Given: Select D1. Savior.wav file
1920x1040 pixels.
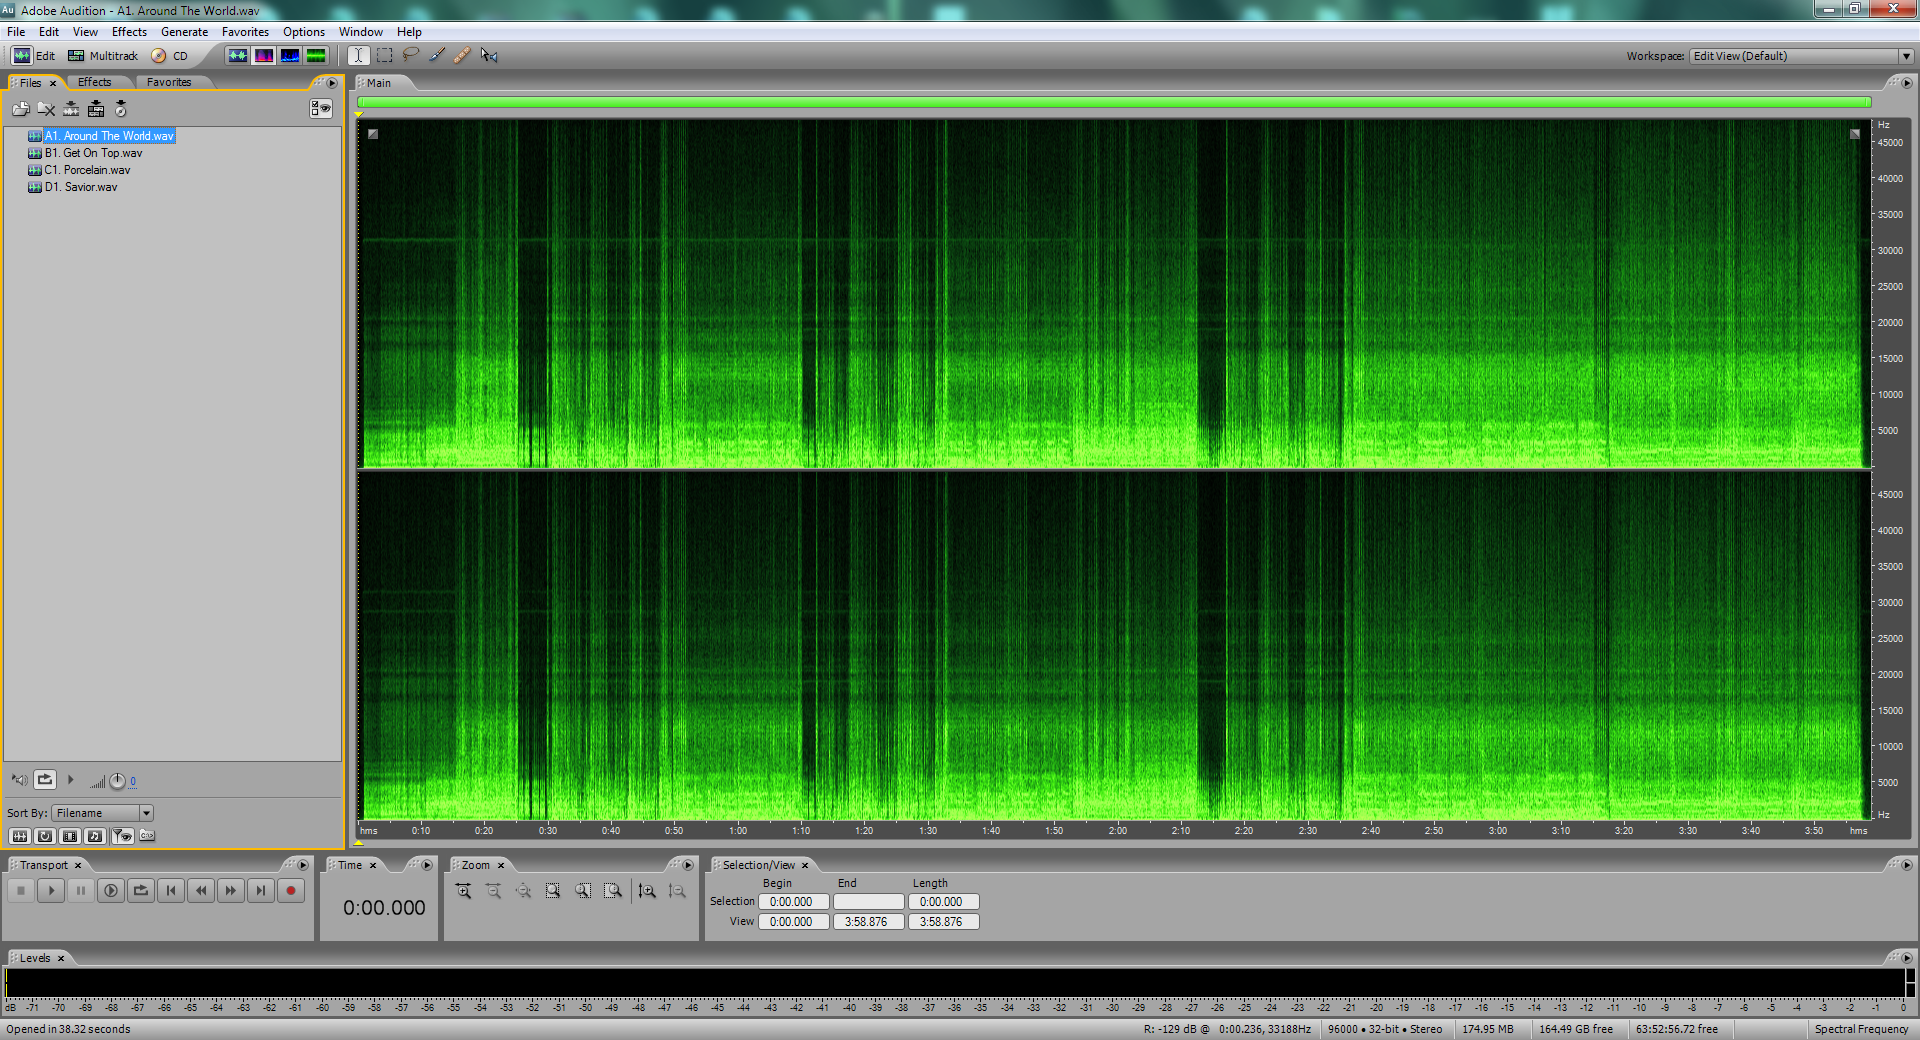Looking at the screenshot, I should [x=81, y=187].
